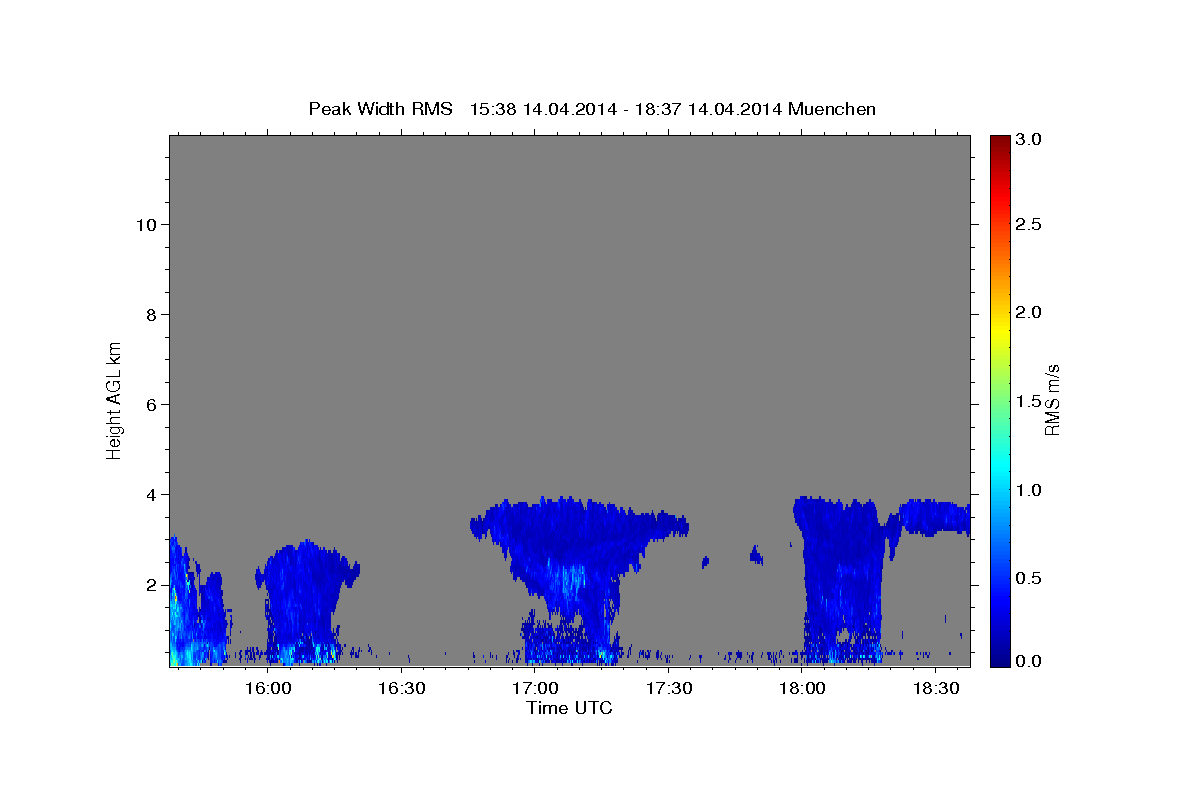
Task: Click the colorbar value 0.0
Action: pos(1030,661)
